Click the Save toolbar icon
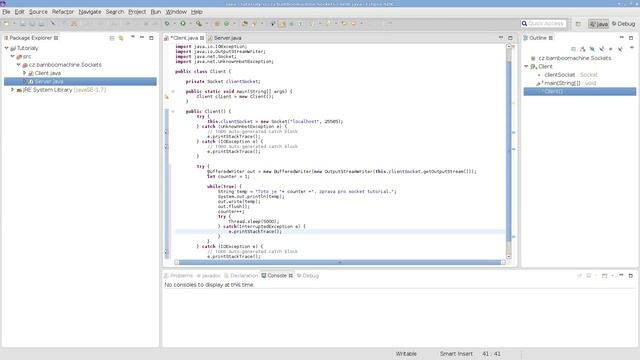The height and width of the screenshot is (360, 640). [x=23, y=24]
